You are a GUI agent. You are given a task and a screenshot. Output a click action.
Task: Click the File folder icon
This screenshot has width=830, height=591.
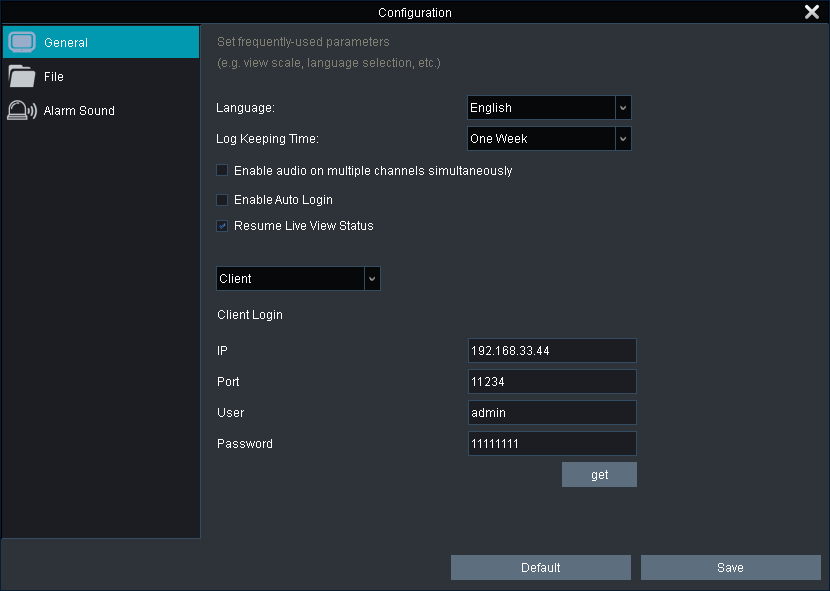click(x=22, y=77)
